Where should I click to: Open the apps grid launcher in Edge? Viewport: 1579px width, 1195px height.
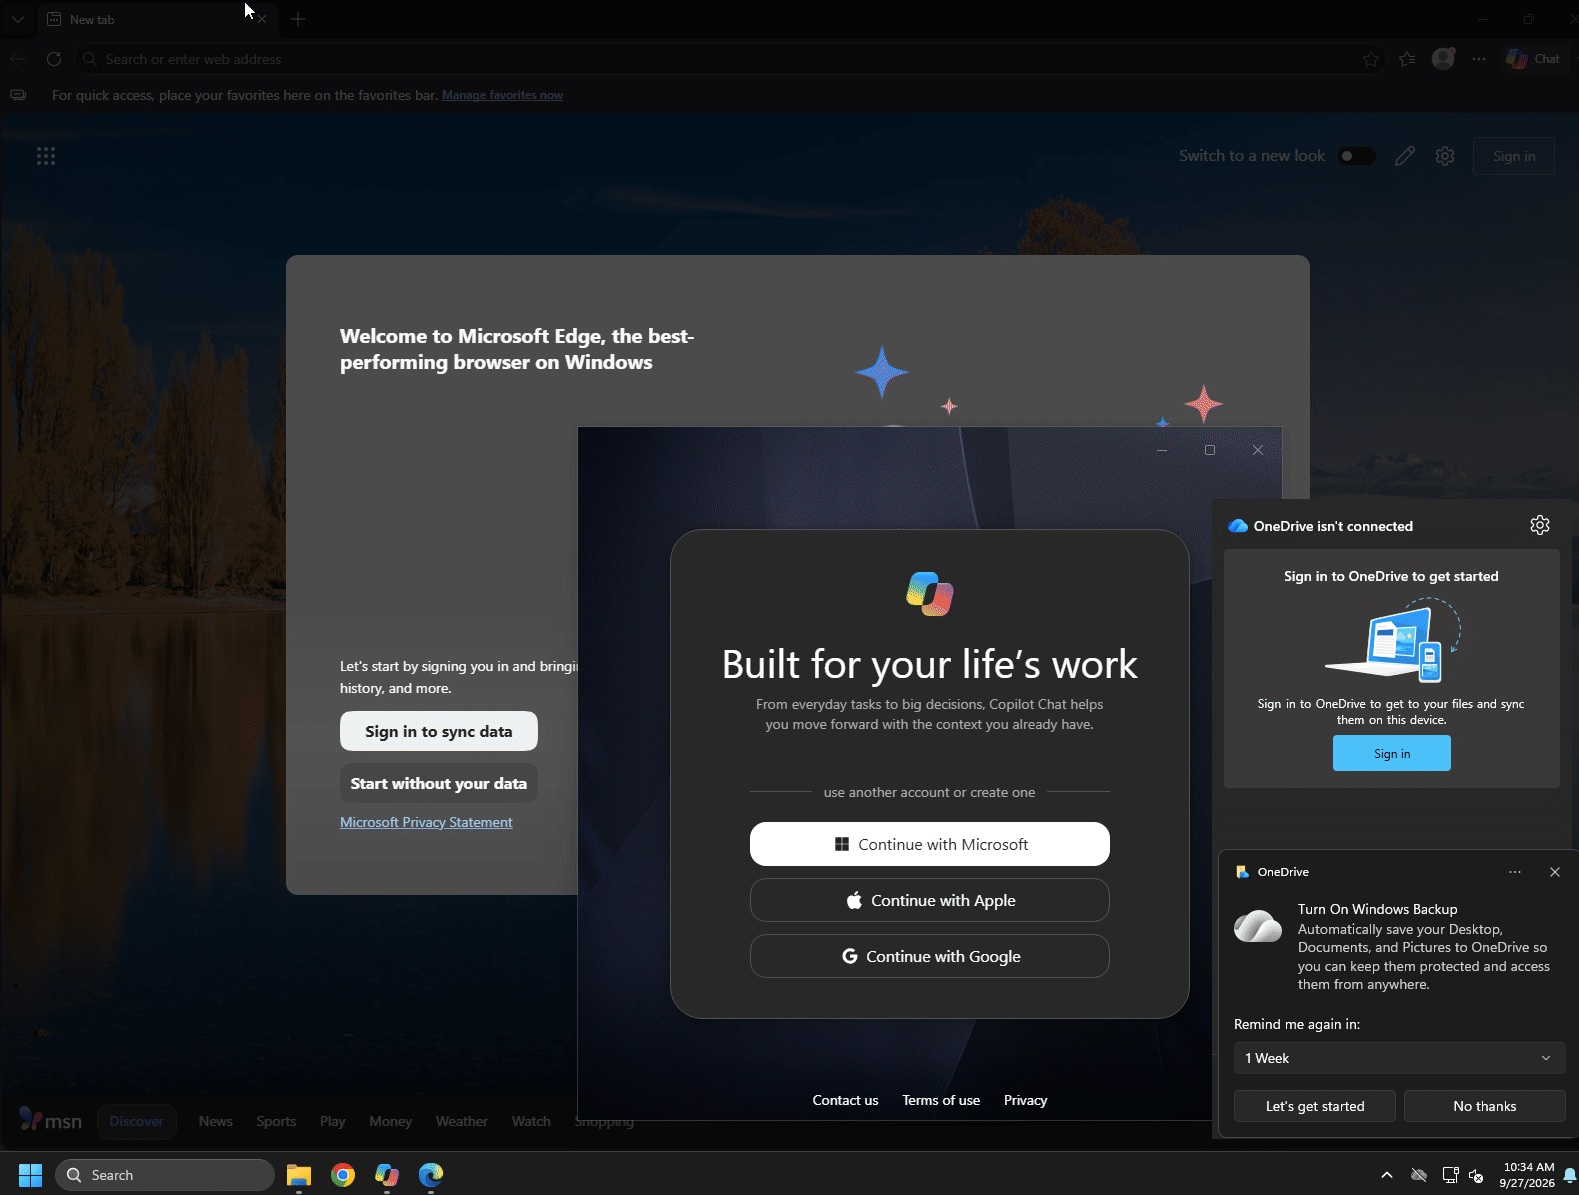[x=46, y=156]
